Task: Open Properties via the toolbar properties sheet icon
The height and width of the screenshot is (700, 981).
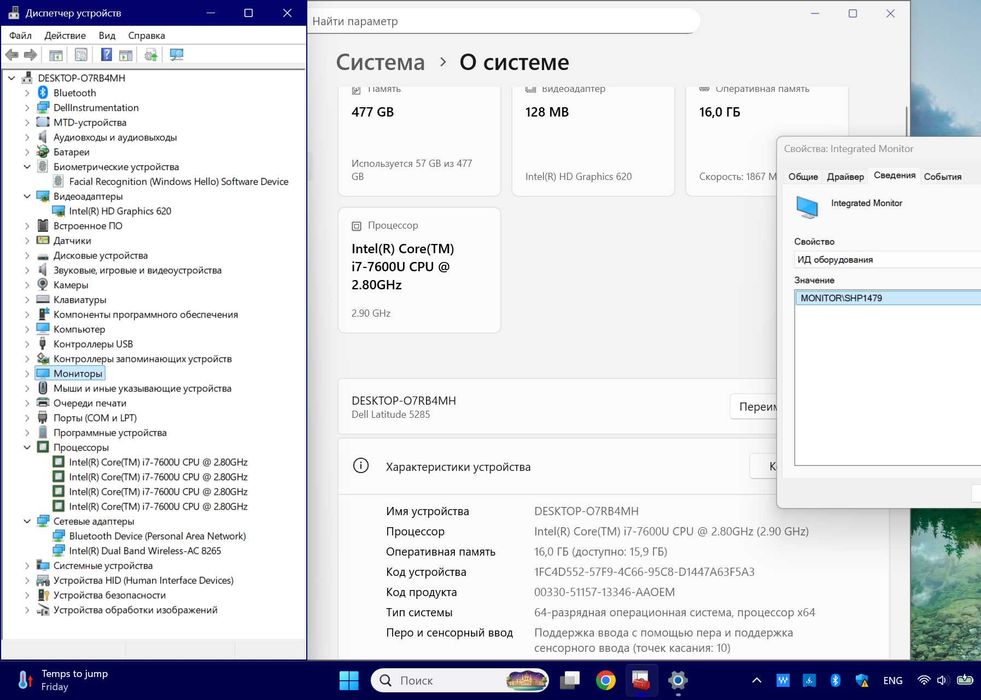Action: [81, 55]
